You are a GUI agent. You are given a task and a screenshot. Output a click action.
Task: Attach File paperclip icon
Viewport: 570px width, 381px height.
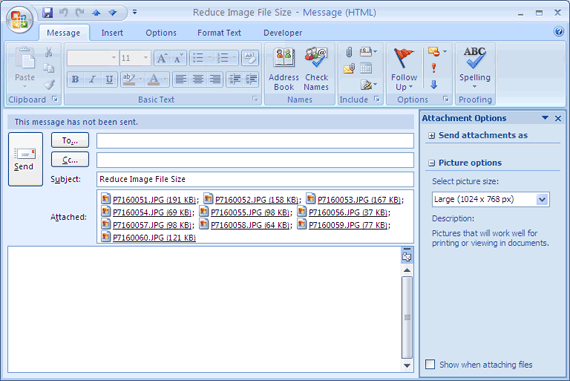tap(349, 52)
